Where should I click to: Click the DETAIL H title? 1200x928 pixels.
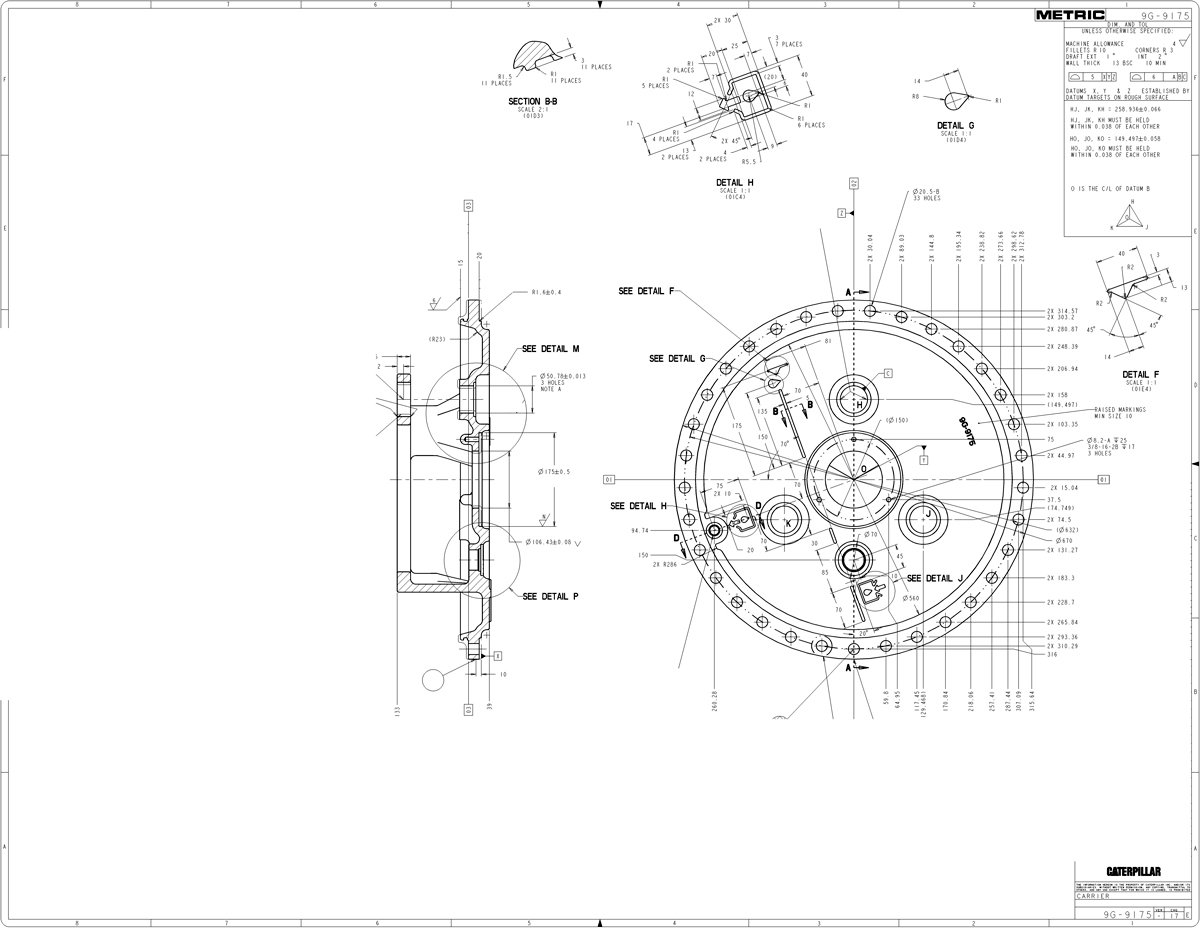(736, 182)
